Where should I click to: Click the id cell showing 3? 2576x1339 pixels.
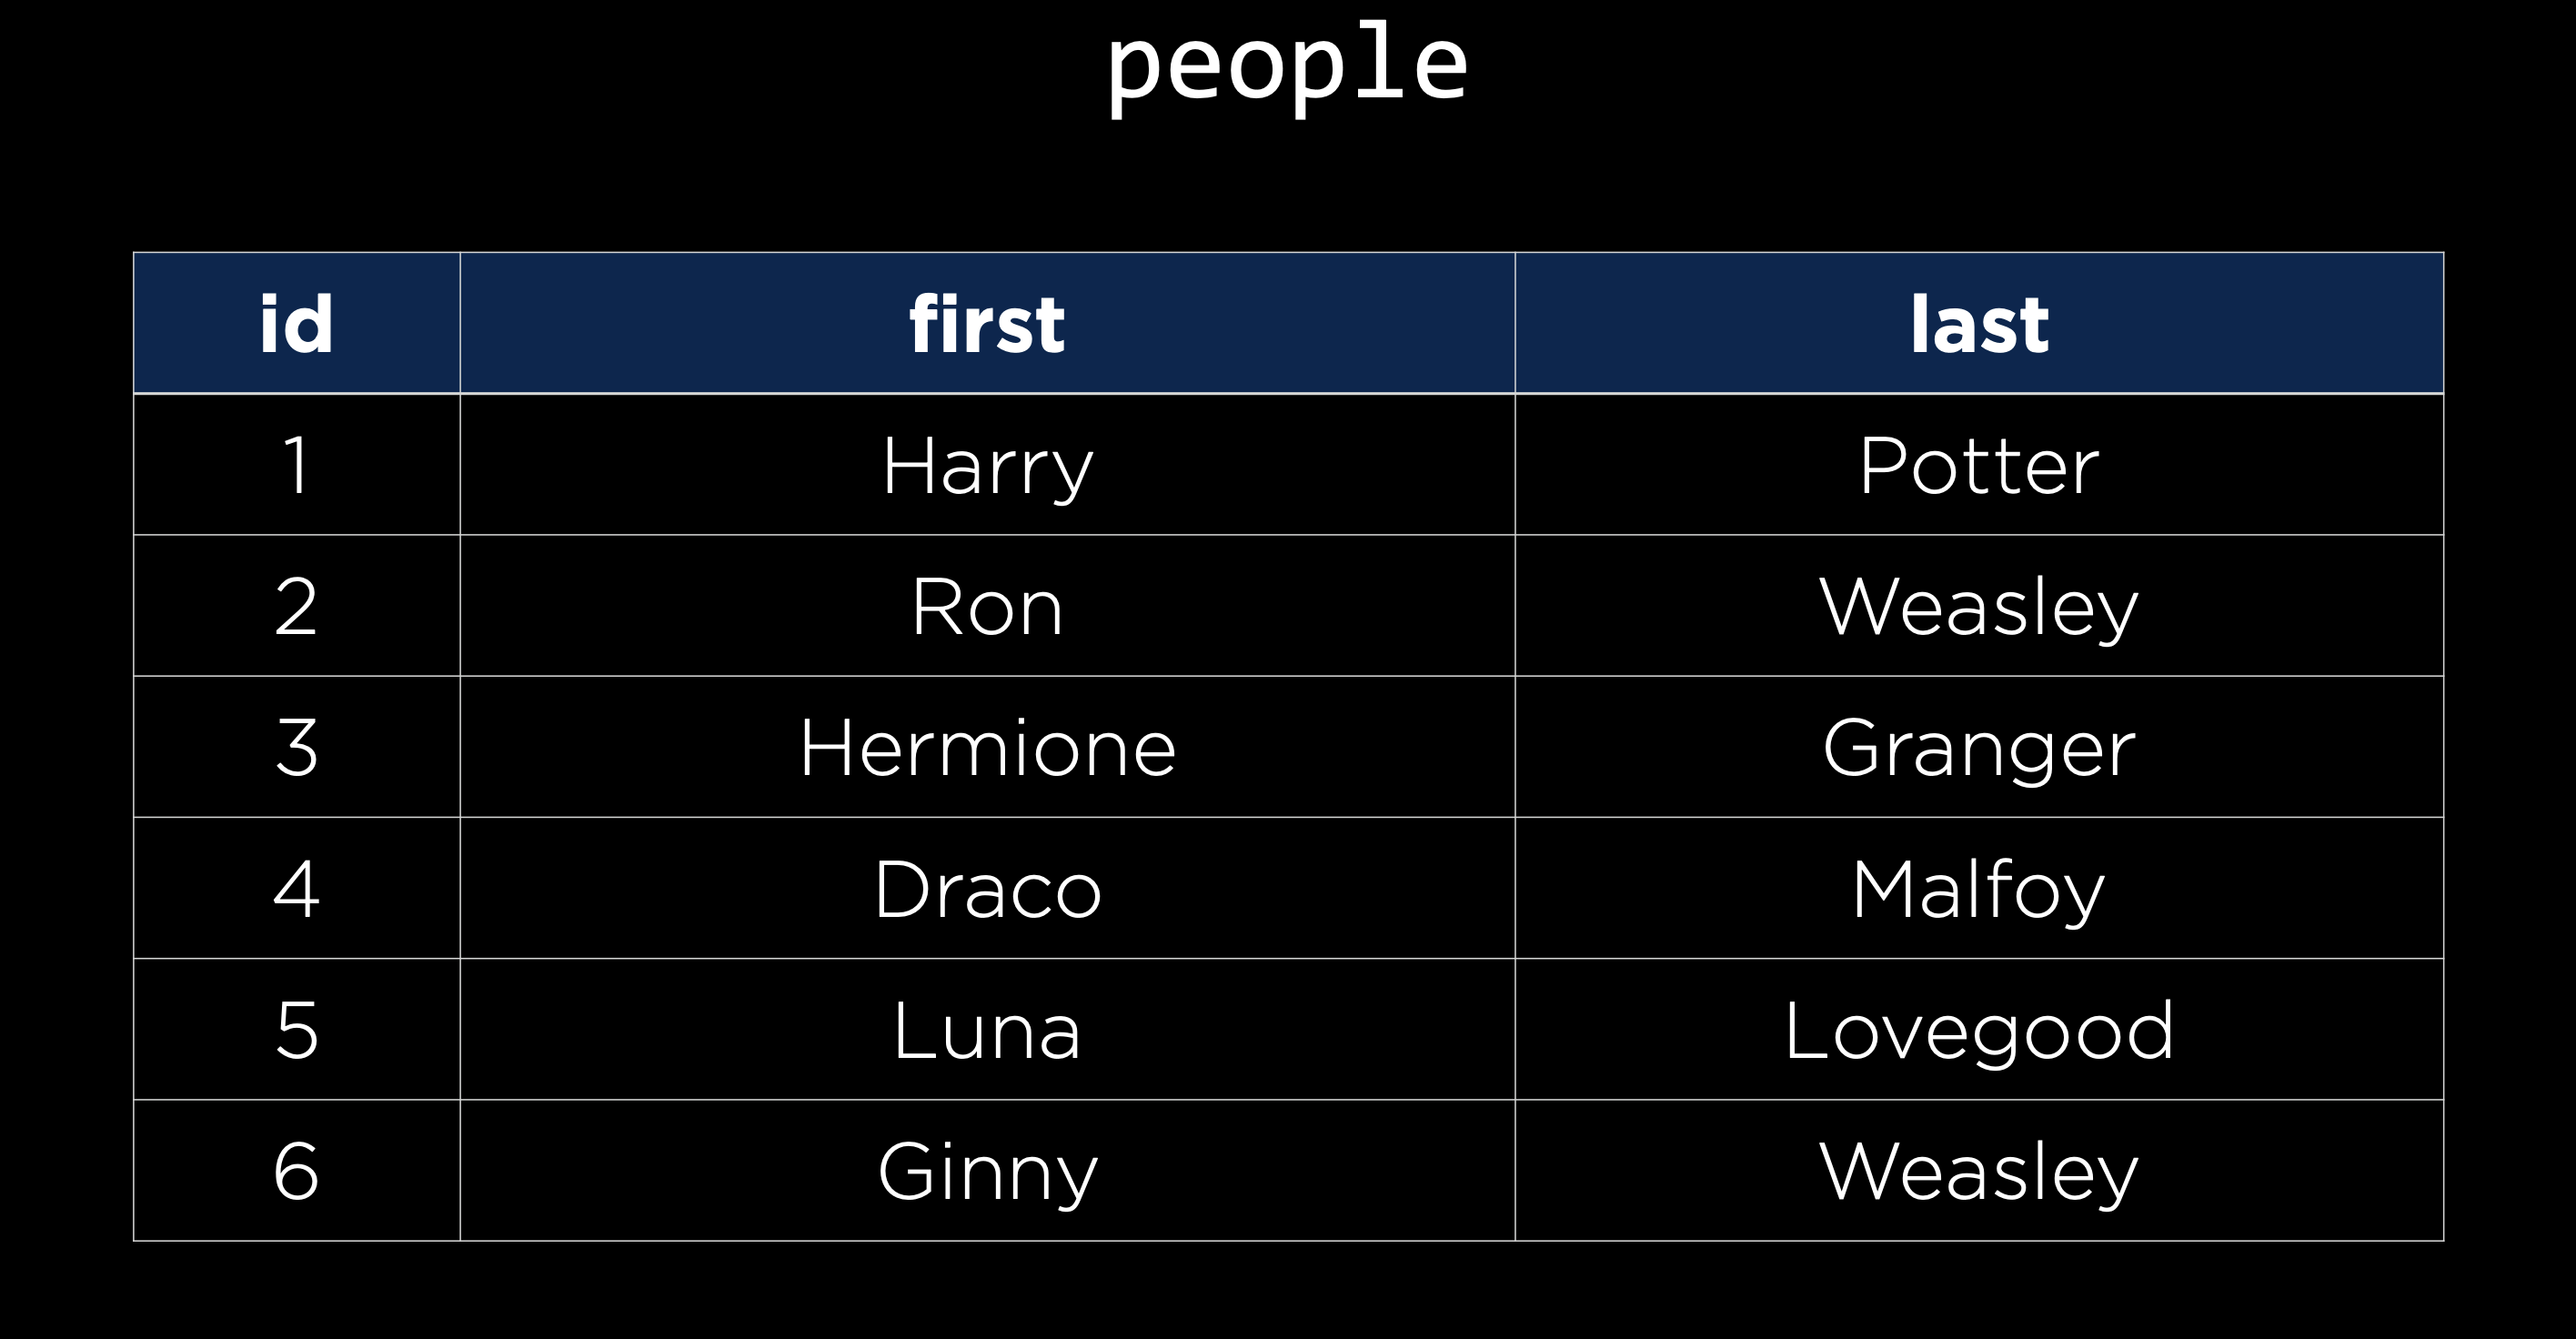[x=296, y=748]
